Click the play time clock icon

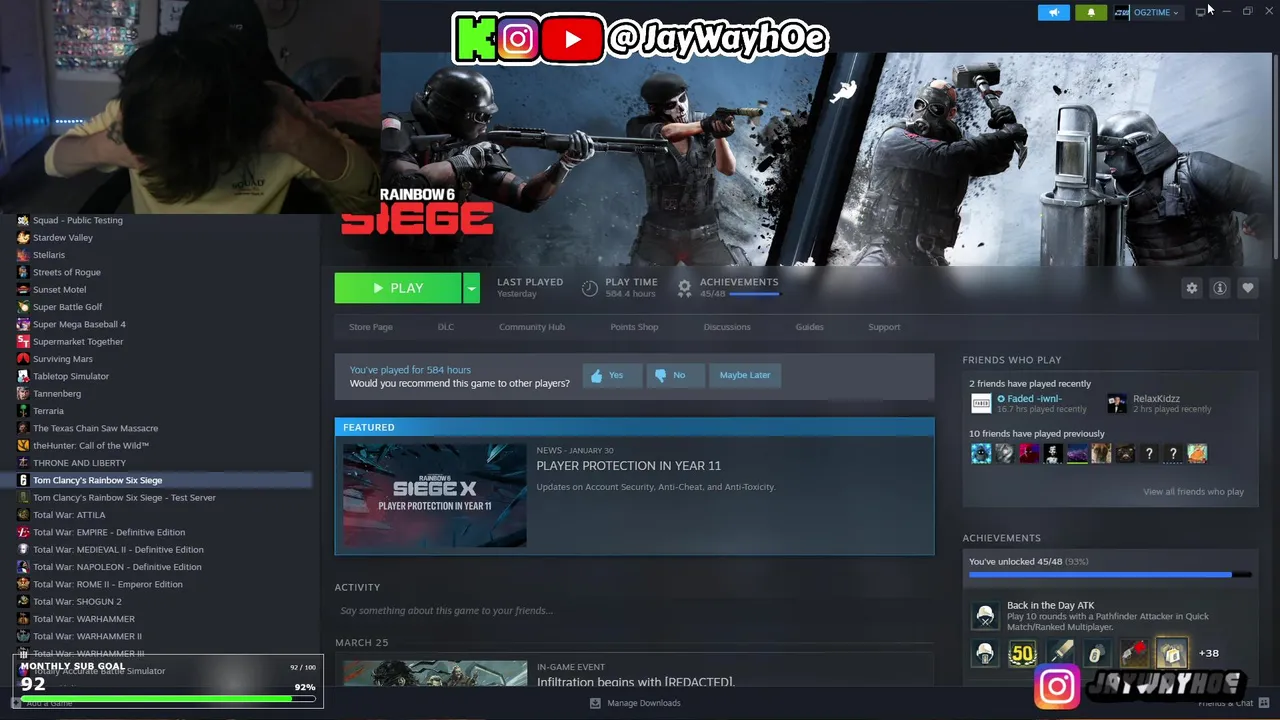590,288
